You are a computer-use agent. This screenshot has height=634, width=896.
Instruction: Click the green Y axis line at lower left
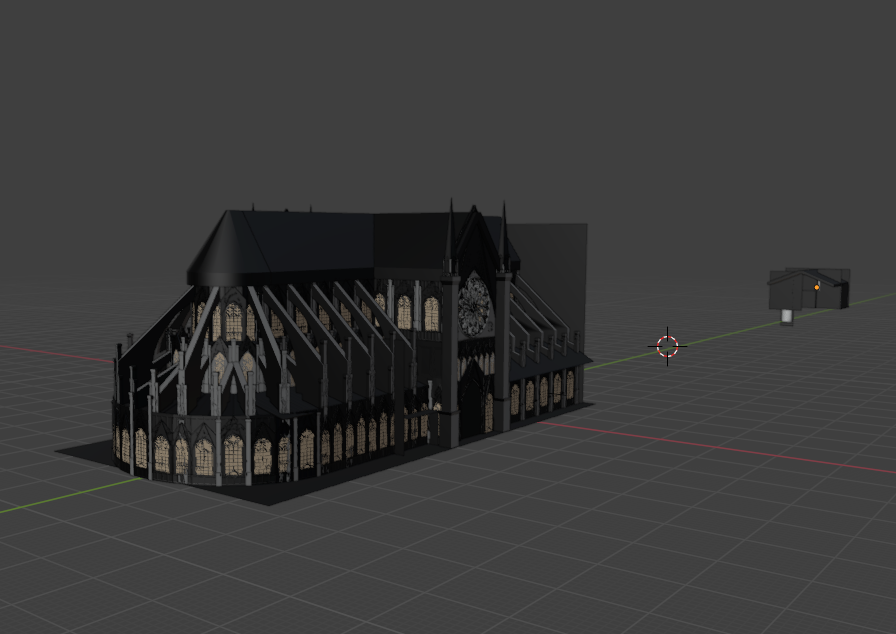[x=69, y=495]
